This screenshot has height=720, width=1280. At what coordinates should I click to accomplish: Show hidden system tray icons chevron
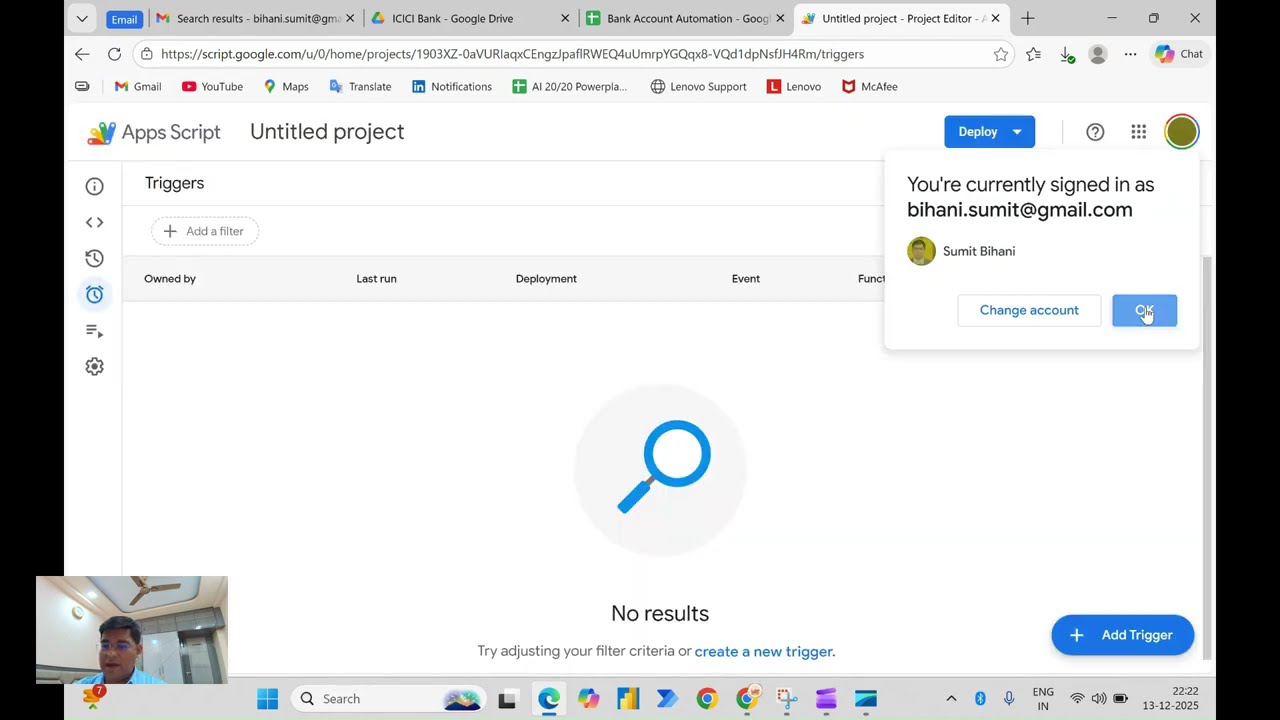pos(951,699)
